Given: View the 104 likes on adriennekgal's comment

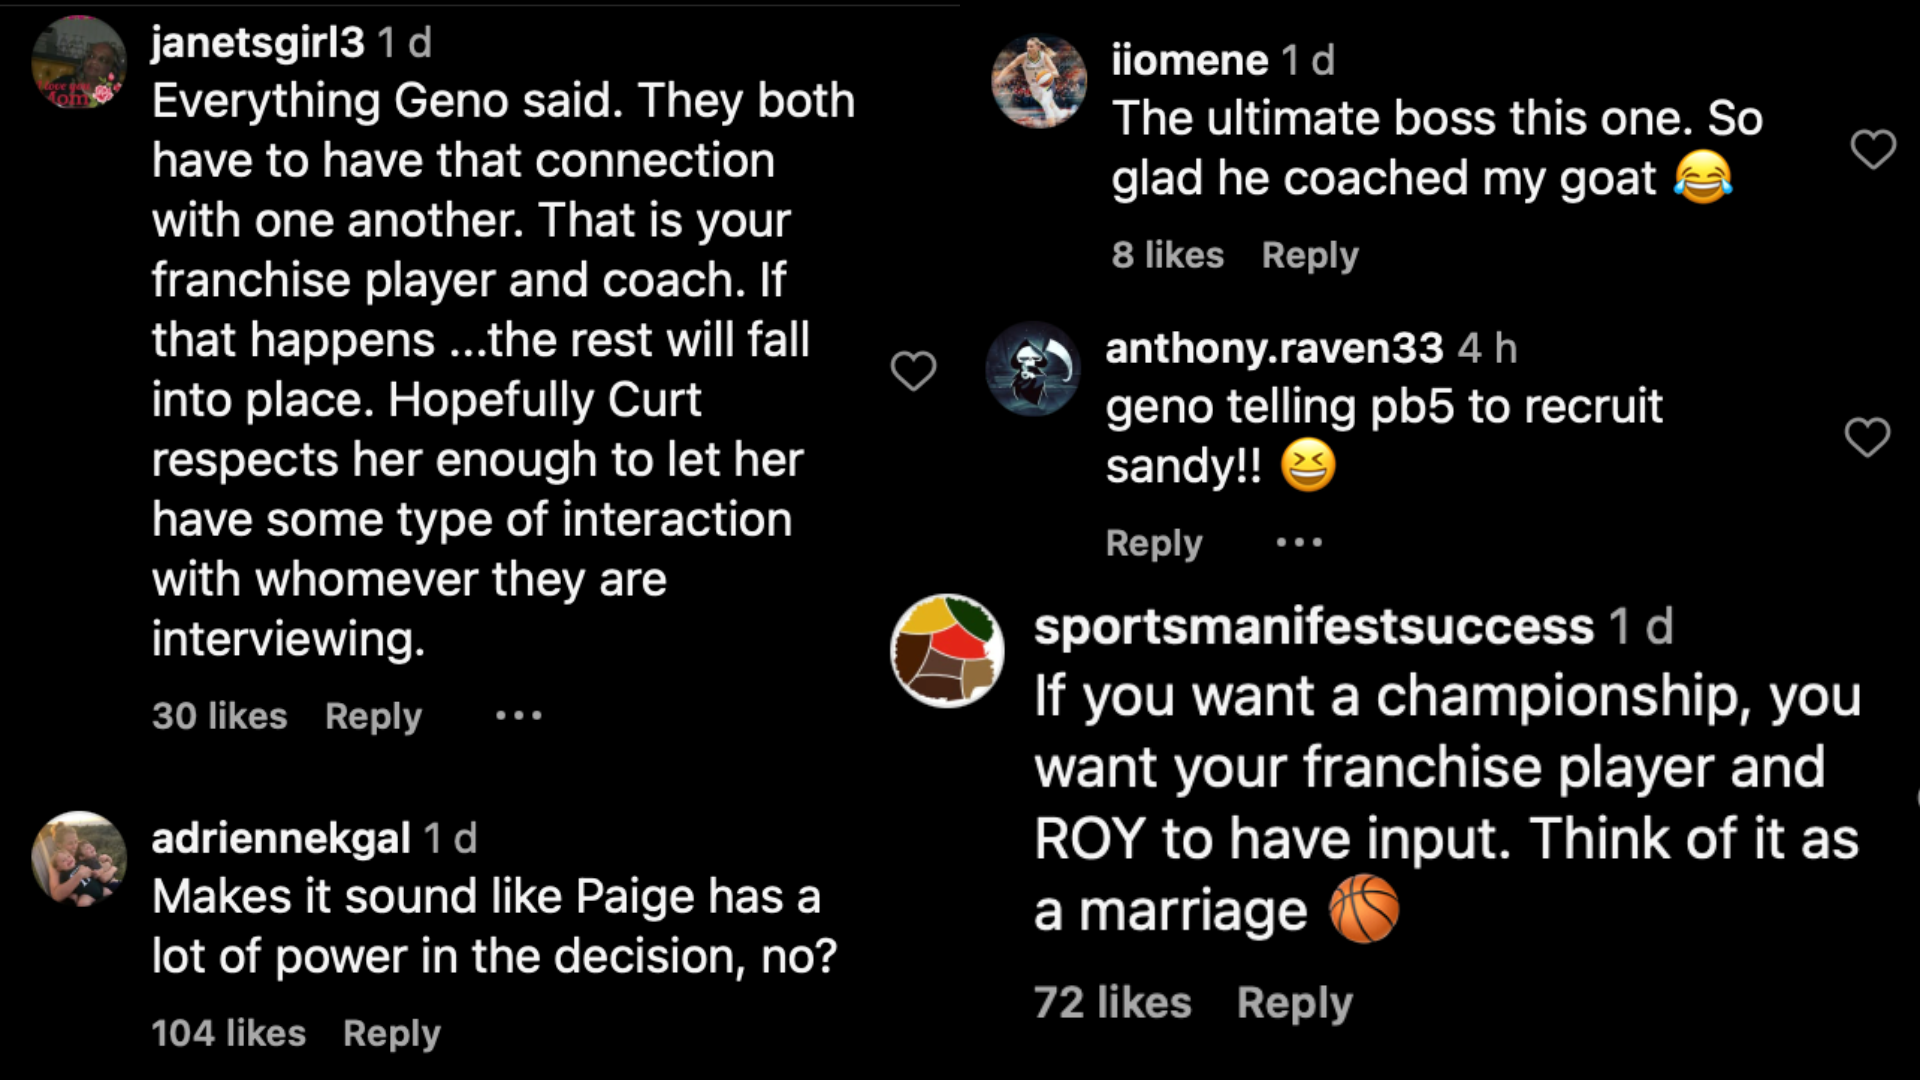Looking at the screenshot, I should (x=229, y=1033).
